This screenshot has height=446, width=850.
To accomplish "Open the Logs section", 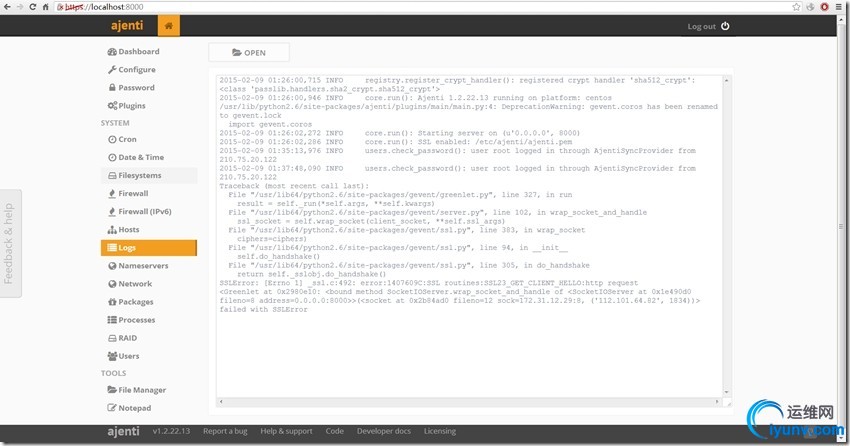I will (149, 248).
